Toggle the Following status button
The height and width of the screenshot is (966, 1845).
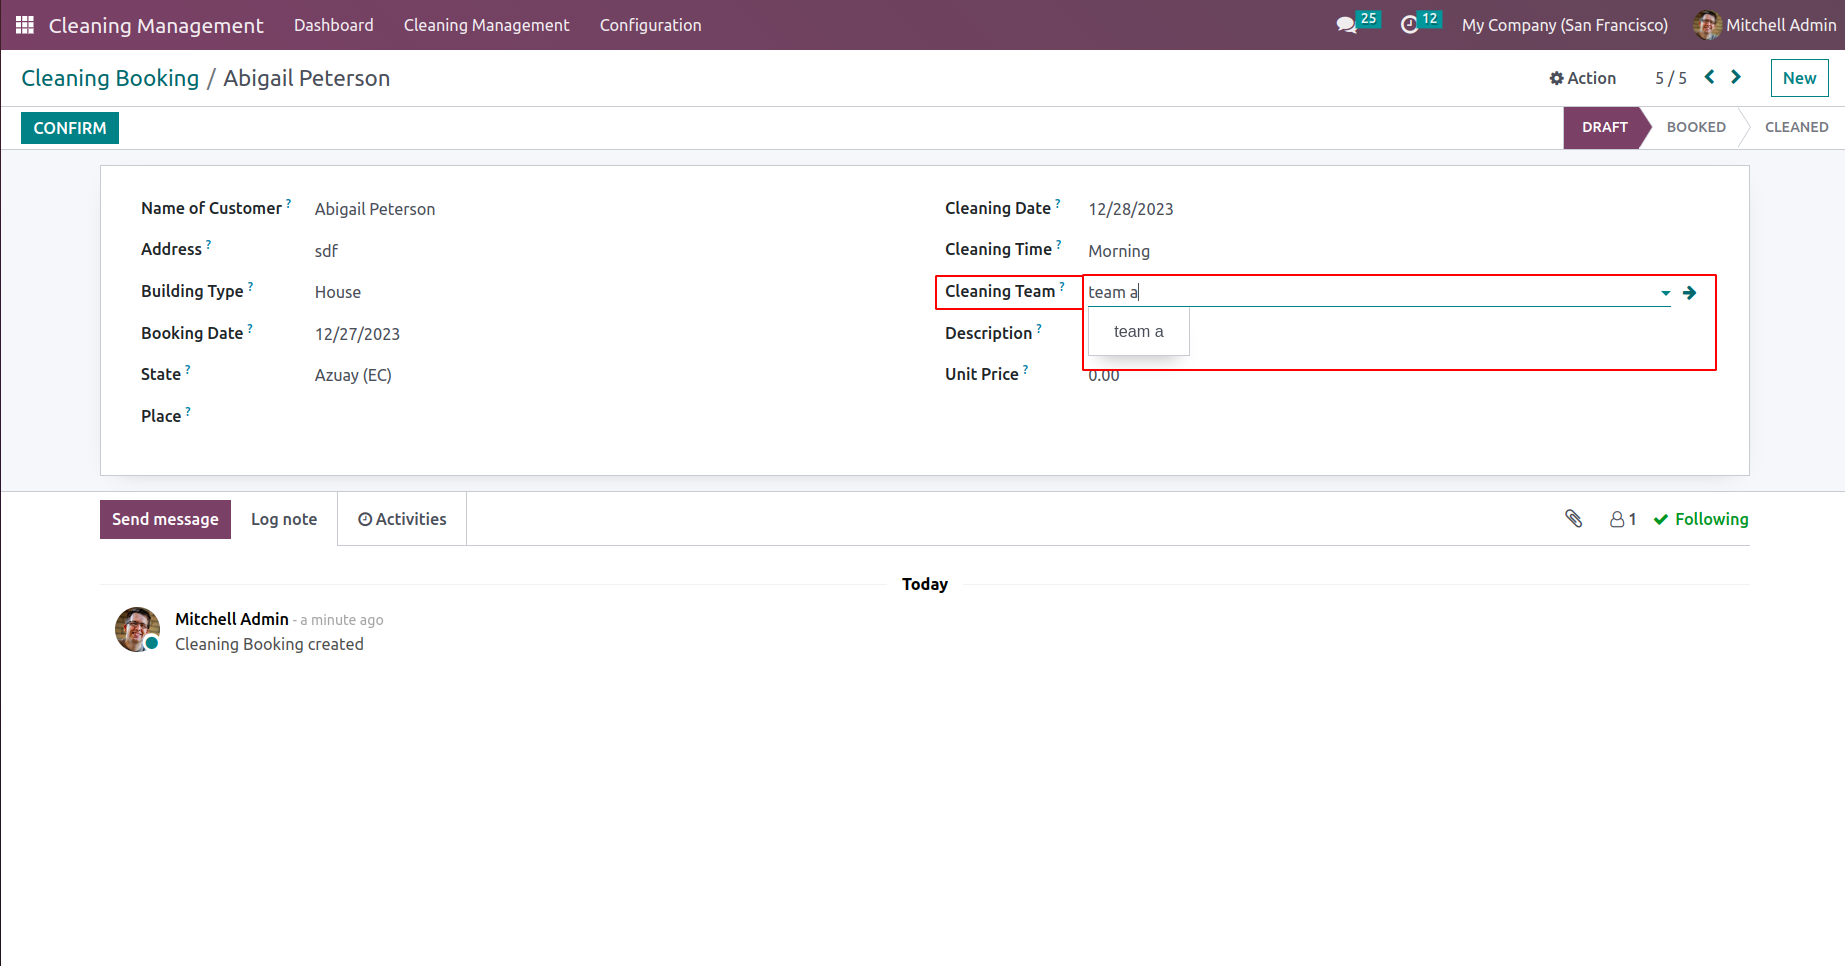click(x=1701, y=519)
